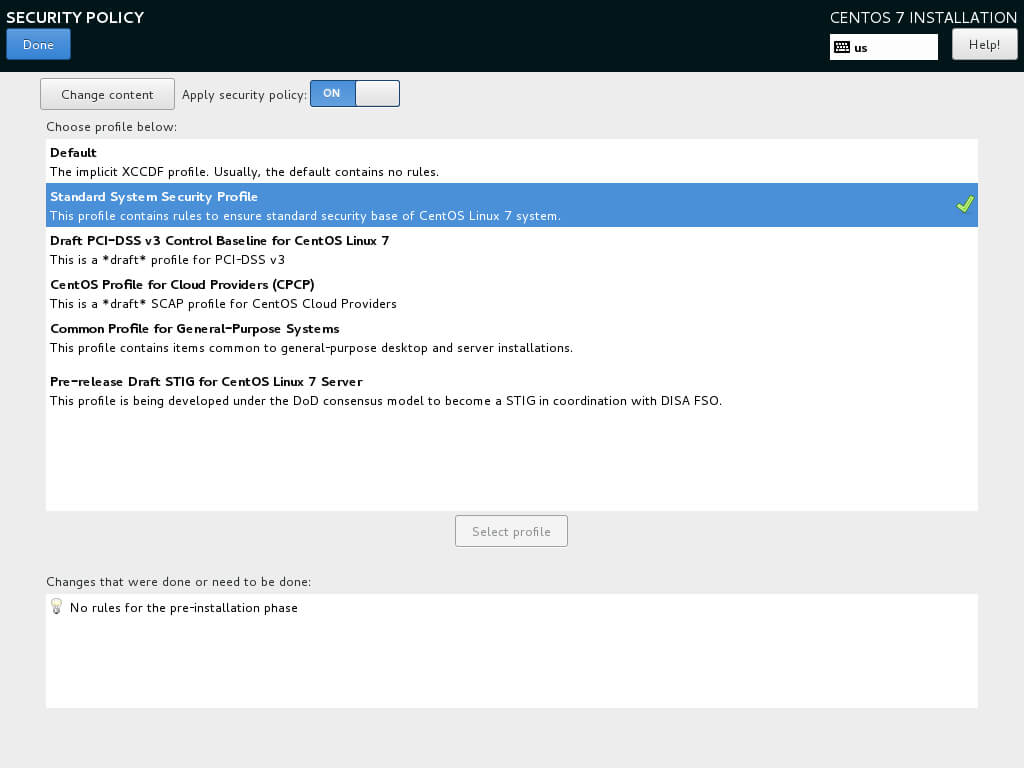The width and height of the screenshot is (1024, 768).
Task: Click the description mentioning DoD consensus model
Action: click(x=386, y=401)
